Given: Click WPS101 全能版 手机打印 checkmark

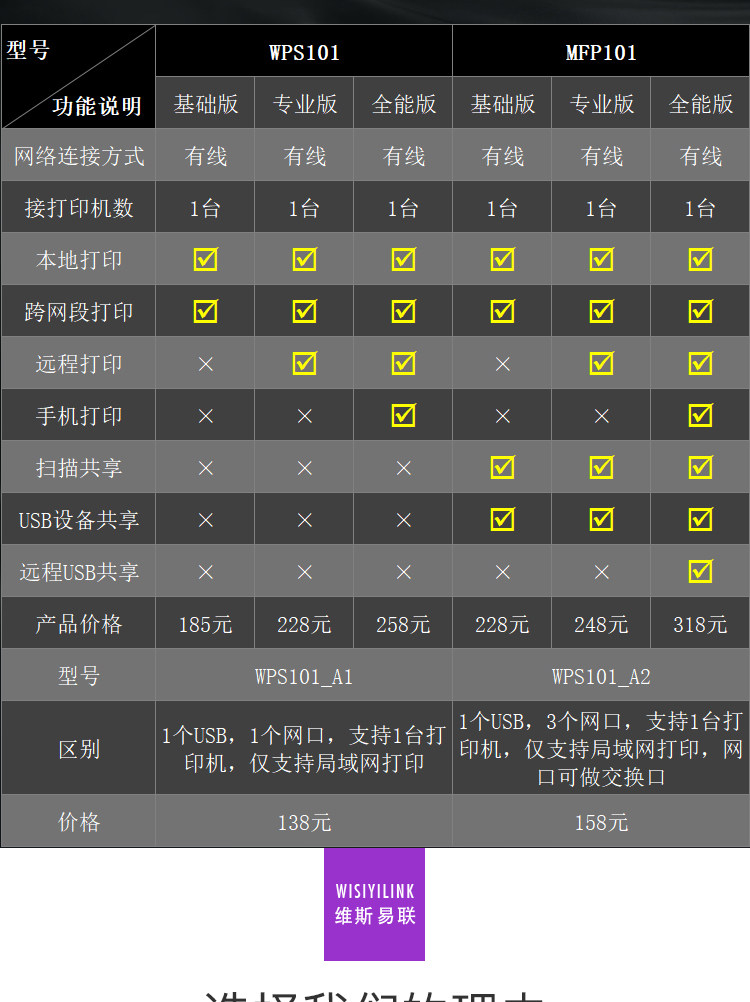Looking at the screenshot, I should pos(404,415).
